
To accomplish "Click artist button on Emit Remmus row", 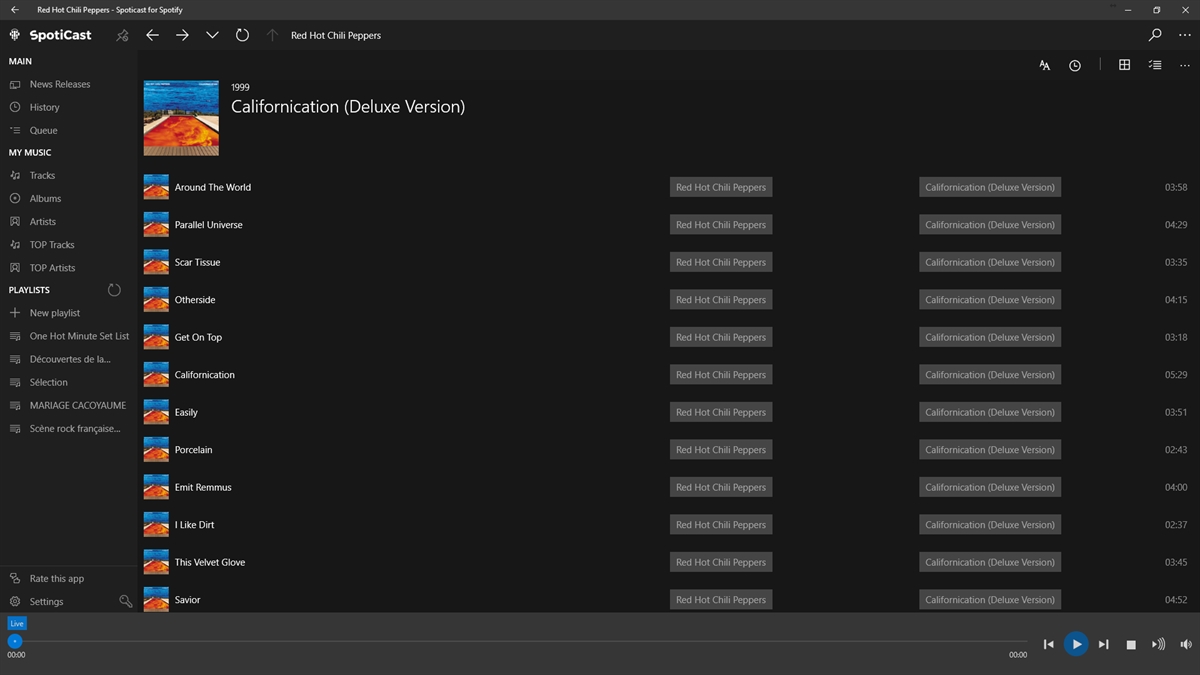I will (x=721, y=487).
